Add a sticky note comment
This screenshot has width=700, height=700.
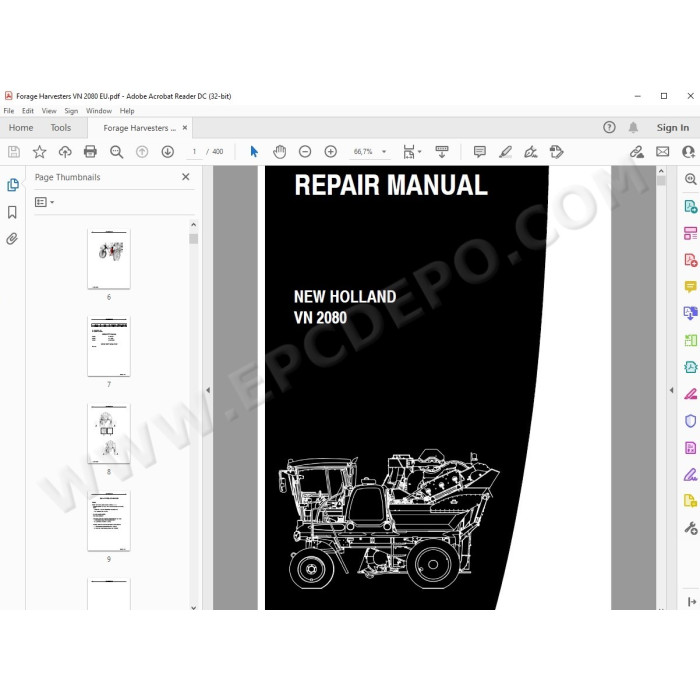click(479, 152)
